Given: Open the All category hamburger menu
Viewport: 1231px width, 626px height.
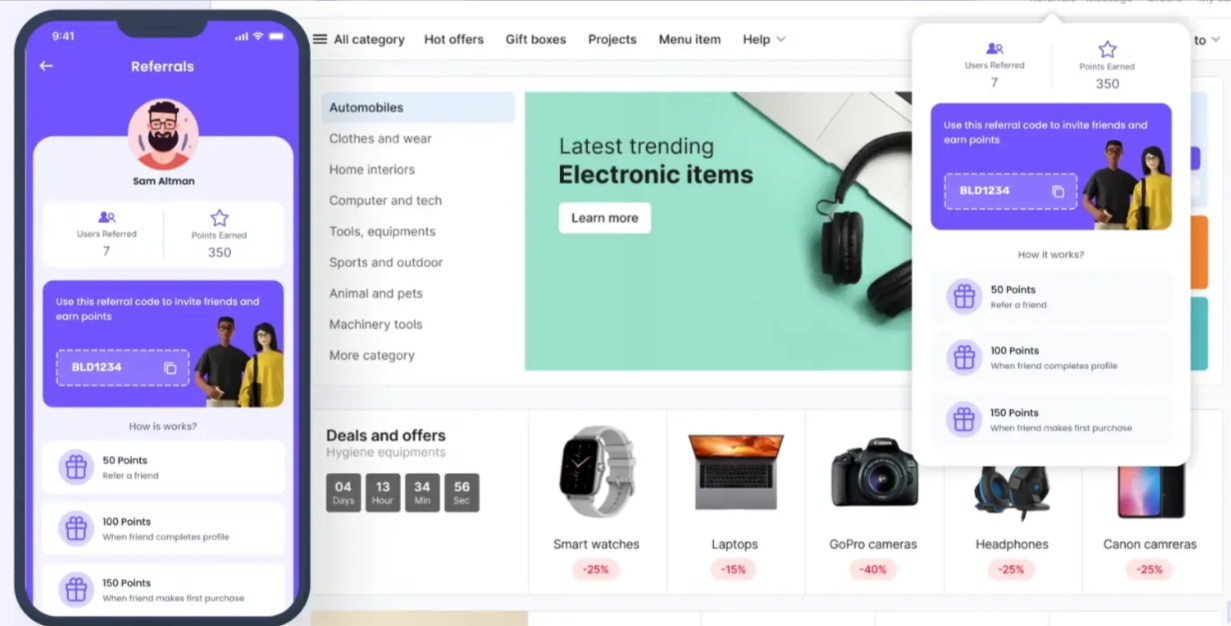Looking at the screenshot, I should [x=320, y=39].
